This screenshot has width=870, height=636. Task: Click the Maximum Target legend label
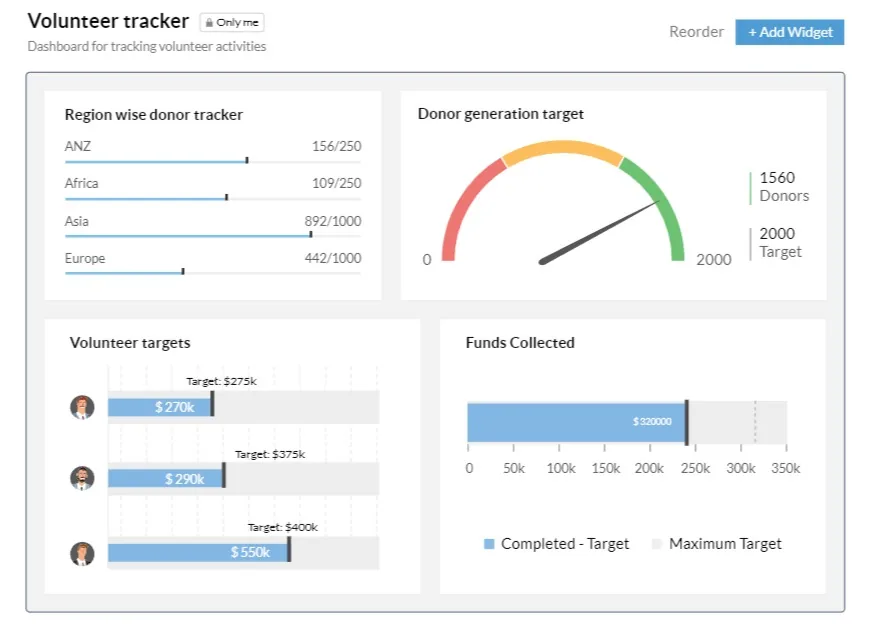(725, 544)
